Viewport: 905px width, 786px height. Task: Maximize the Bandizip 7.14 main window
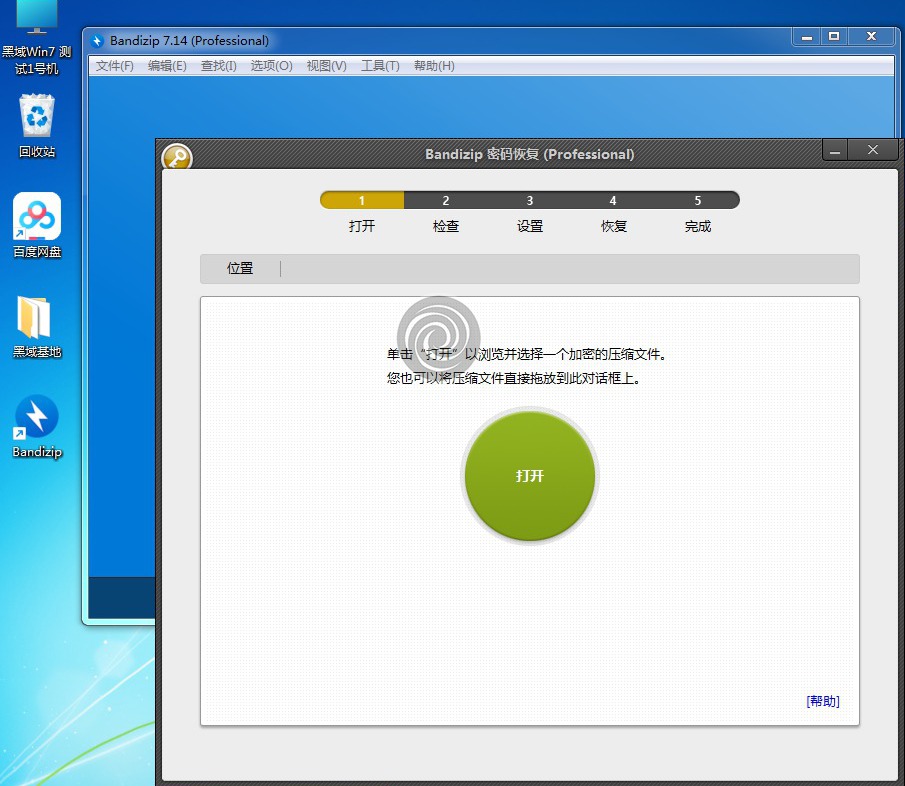pos(833,36)
